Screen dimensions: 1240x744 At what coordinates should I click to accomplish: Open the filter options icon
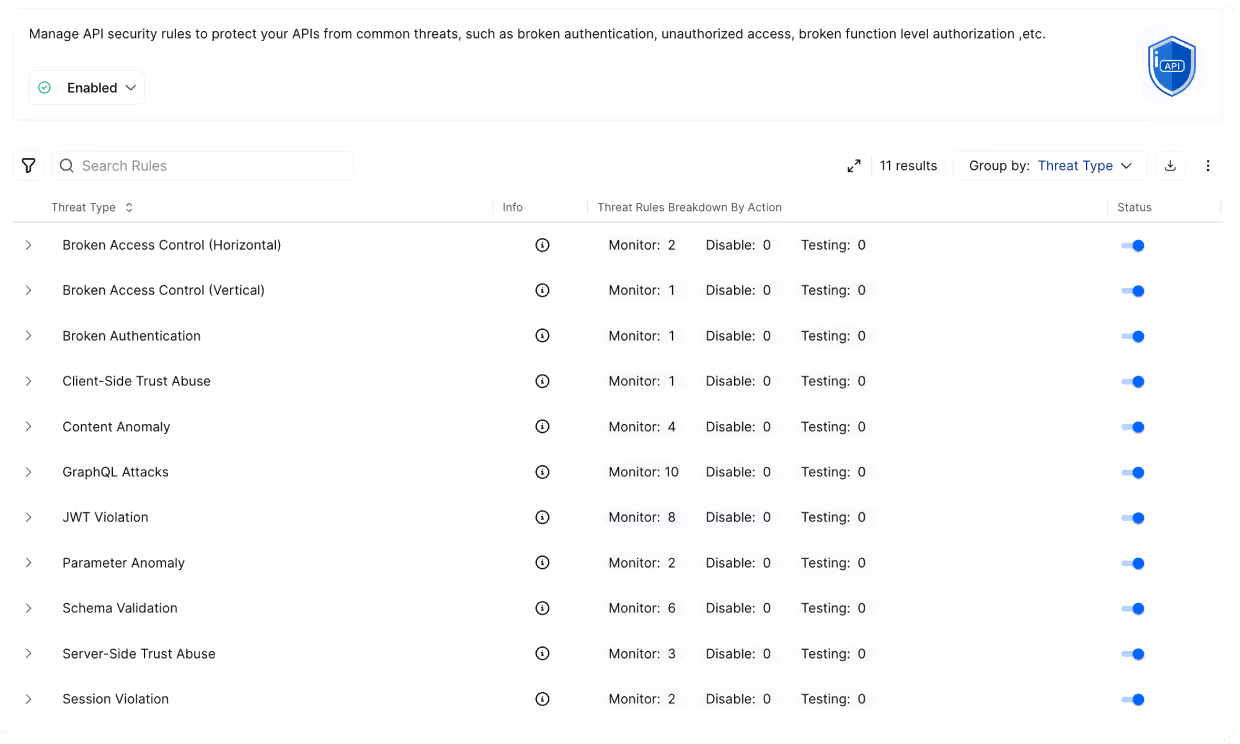(x=28, y=165)
